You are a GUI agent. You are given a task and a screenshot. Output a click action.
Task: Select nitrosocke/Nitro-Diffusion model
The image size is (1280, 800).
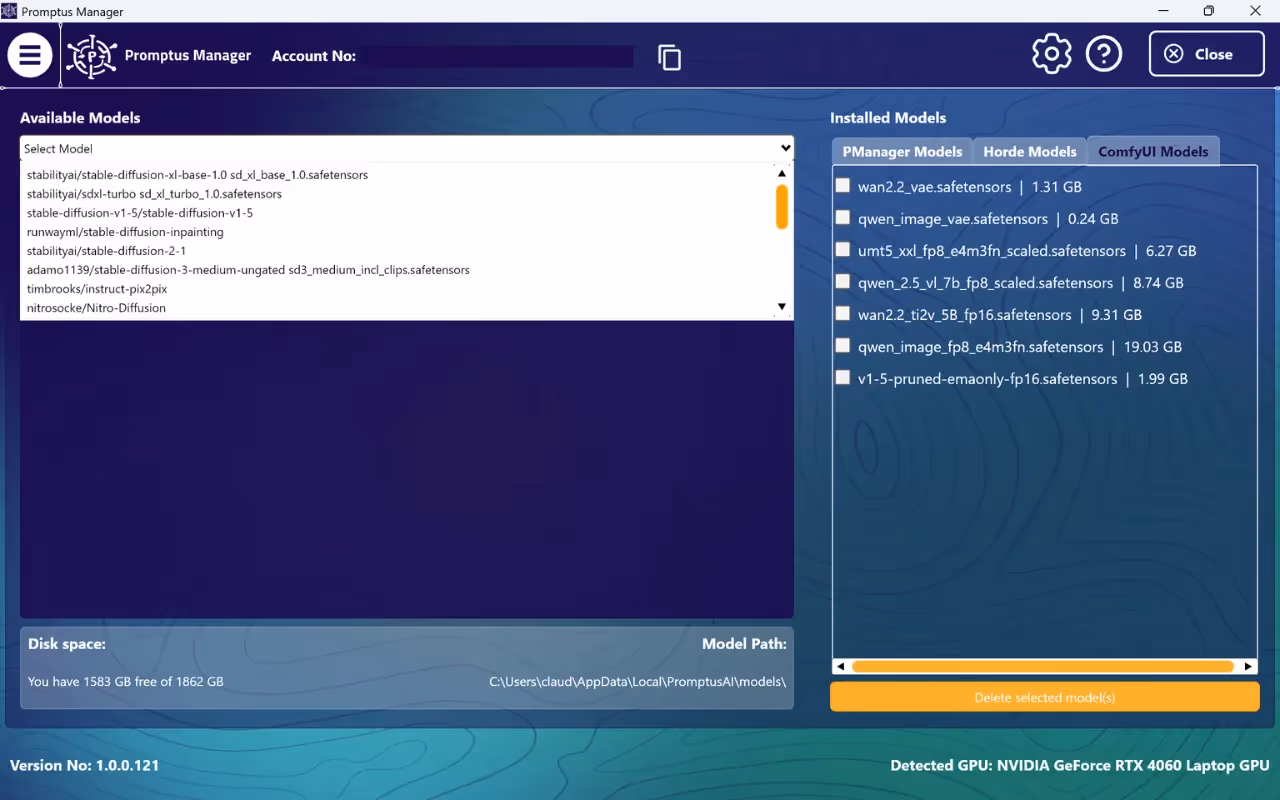[x=96, y=308]
